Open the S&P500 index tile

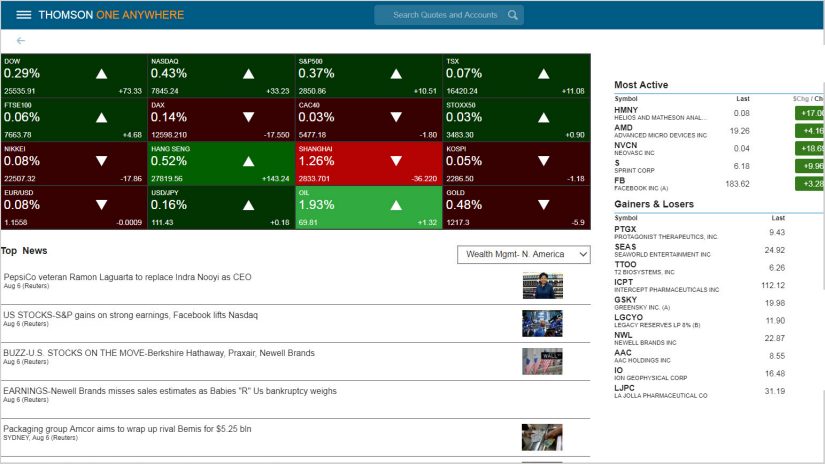click(369, 75)
